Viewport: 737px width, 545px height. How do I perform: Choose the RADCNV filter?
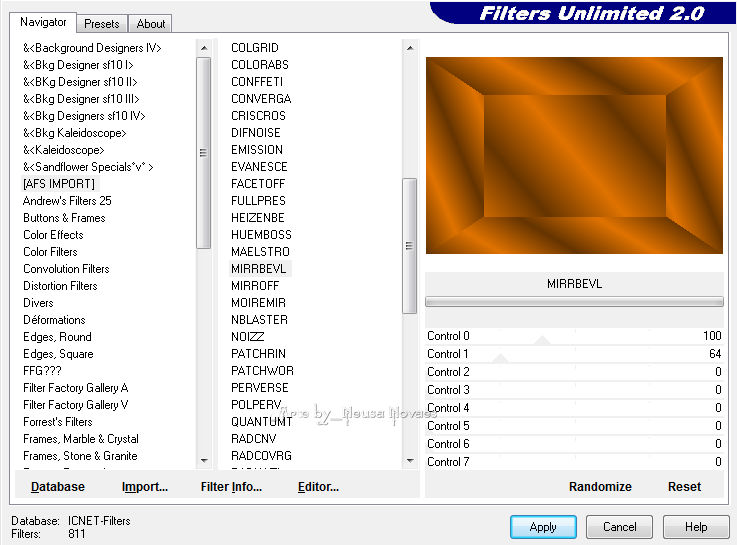[254, 439]
